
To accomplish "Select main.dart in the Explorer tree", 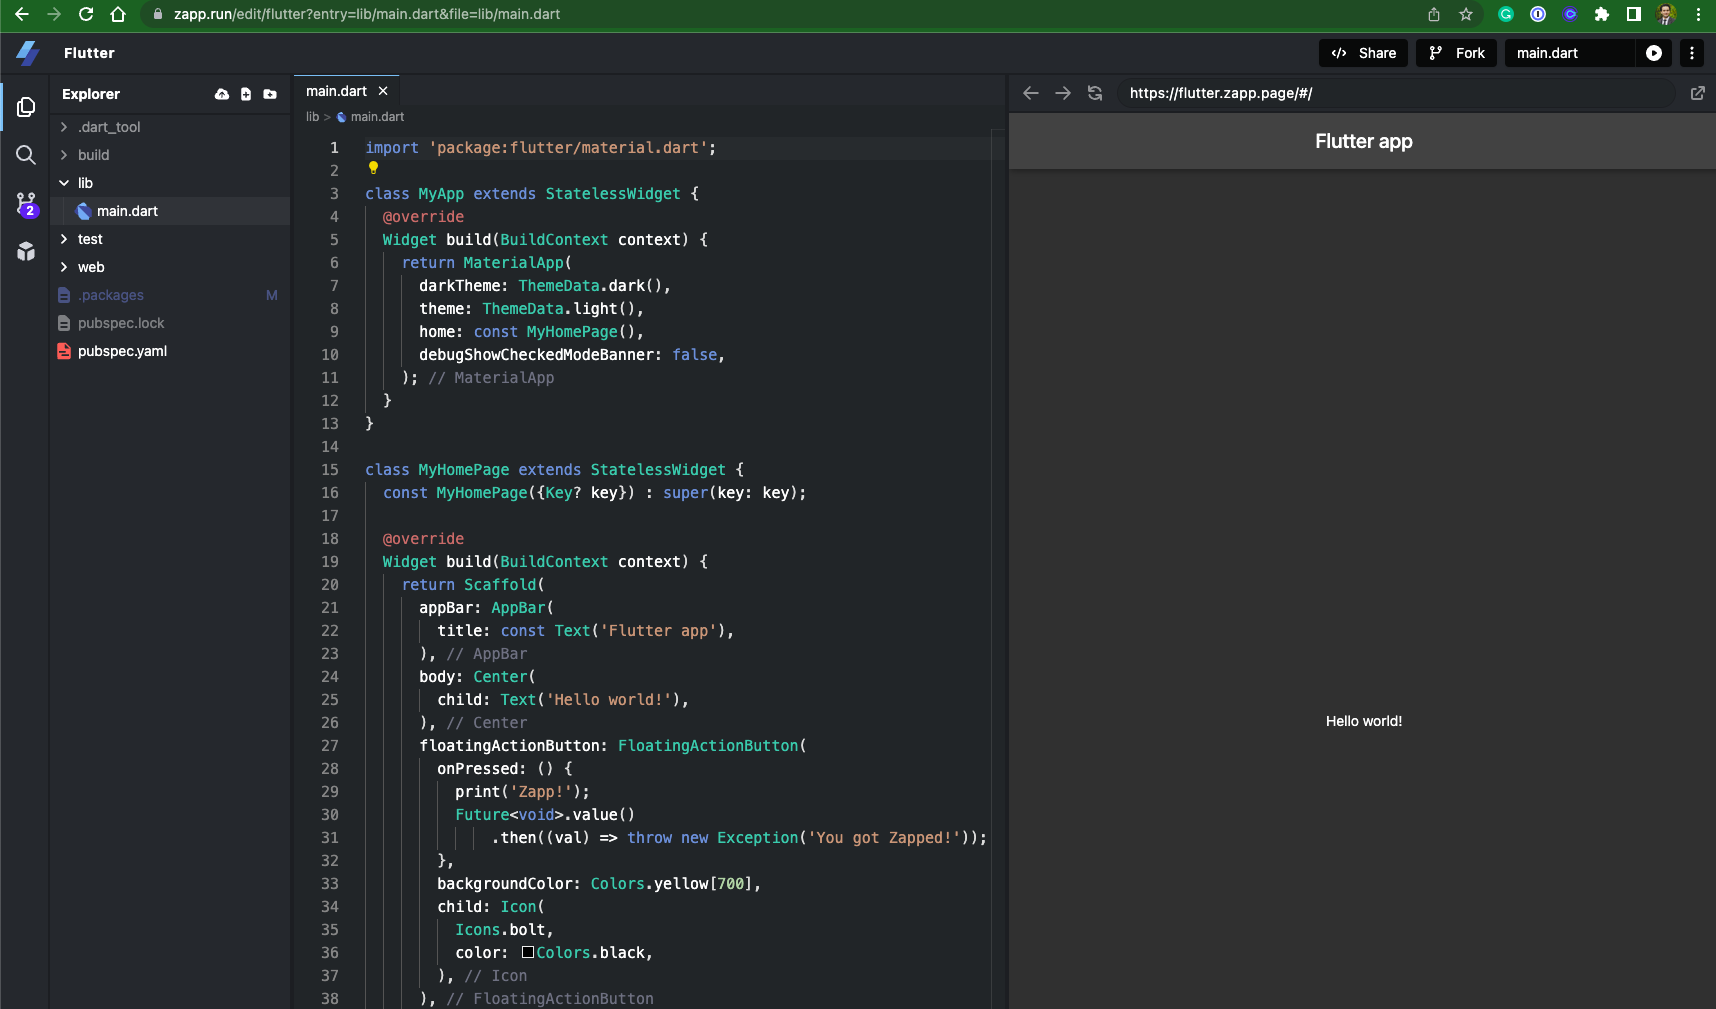I will click(170, 211).
